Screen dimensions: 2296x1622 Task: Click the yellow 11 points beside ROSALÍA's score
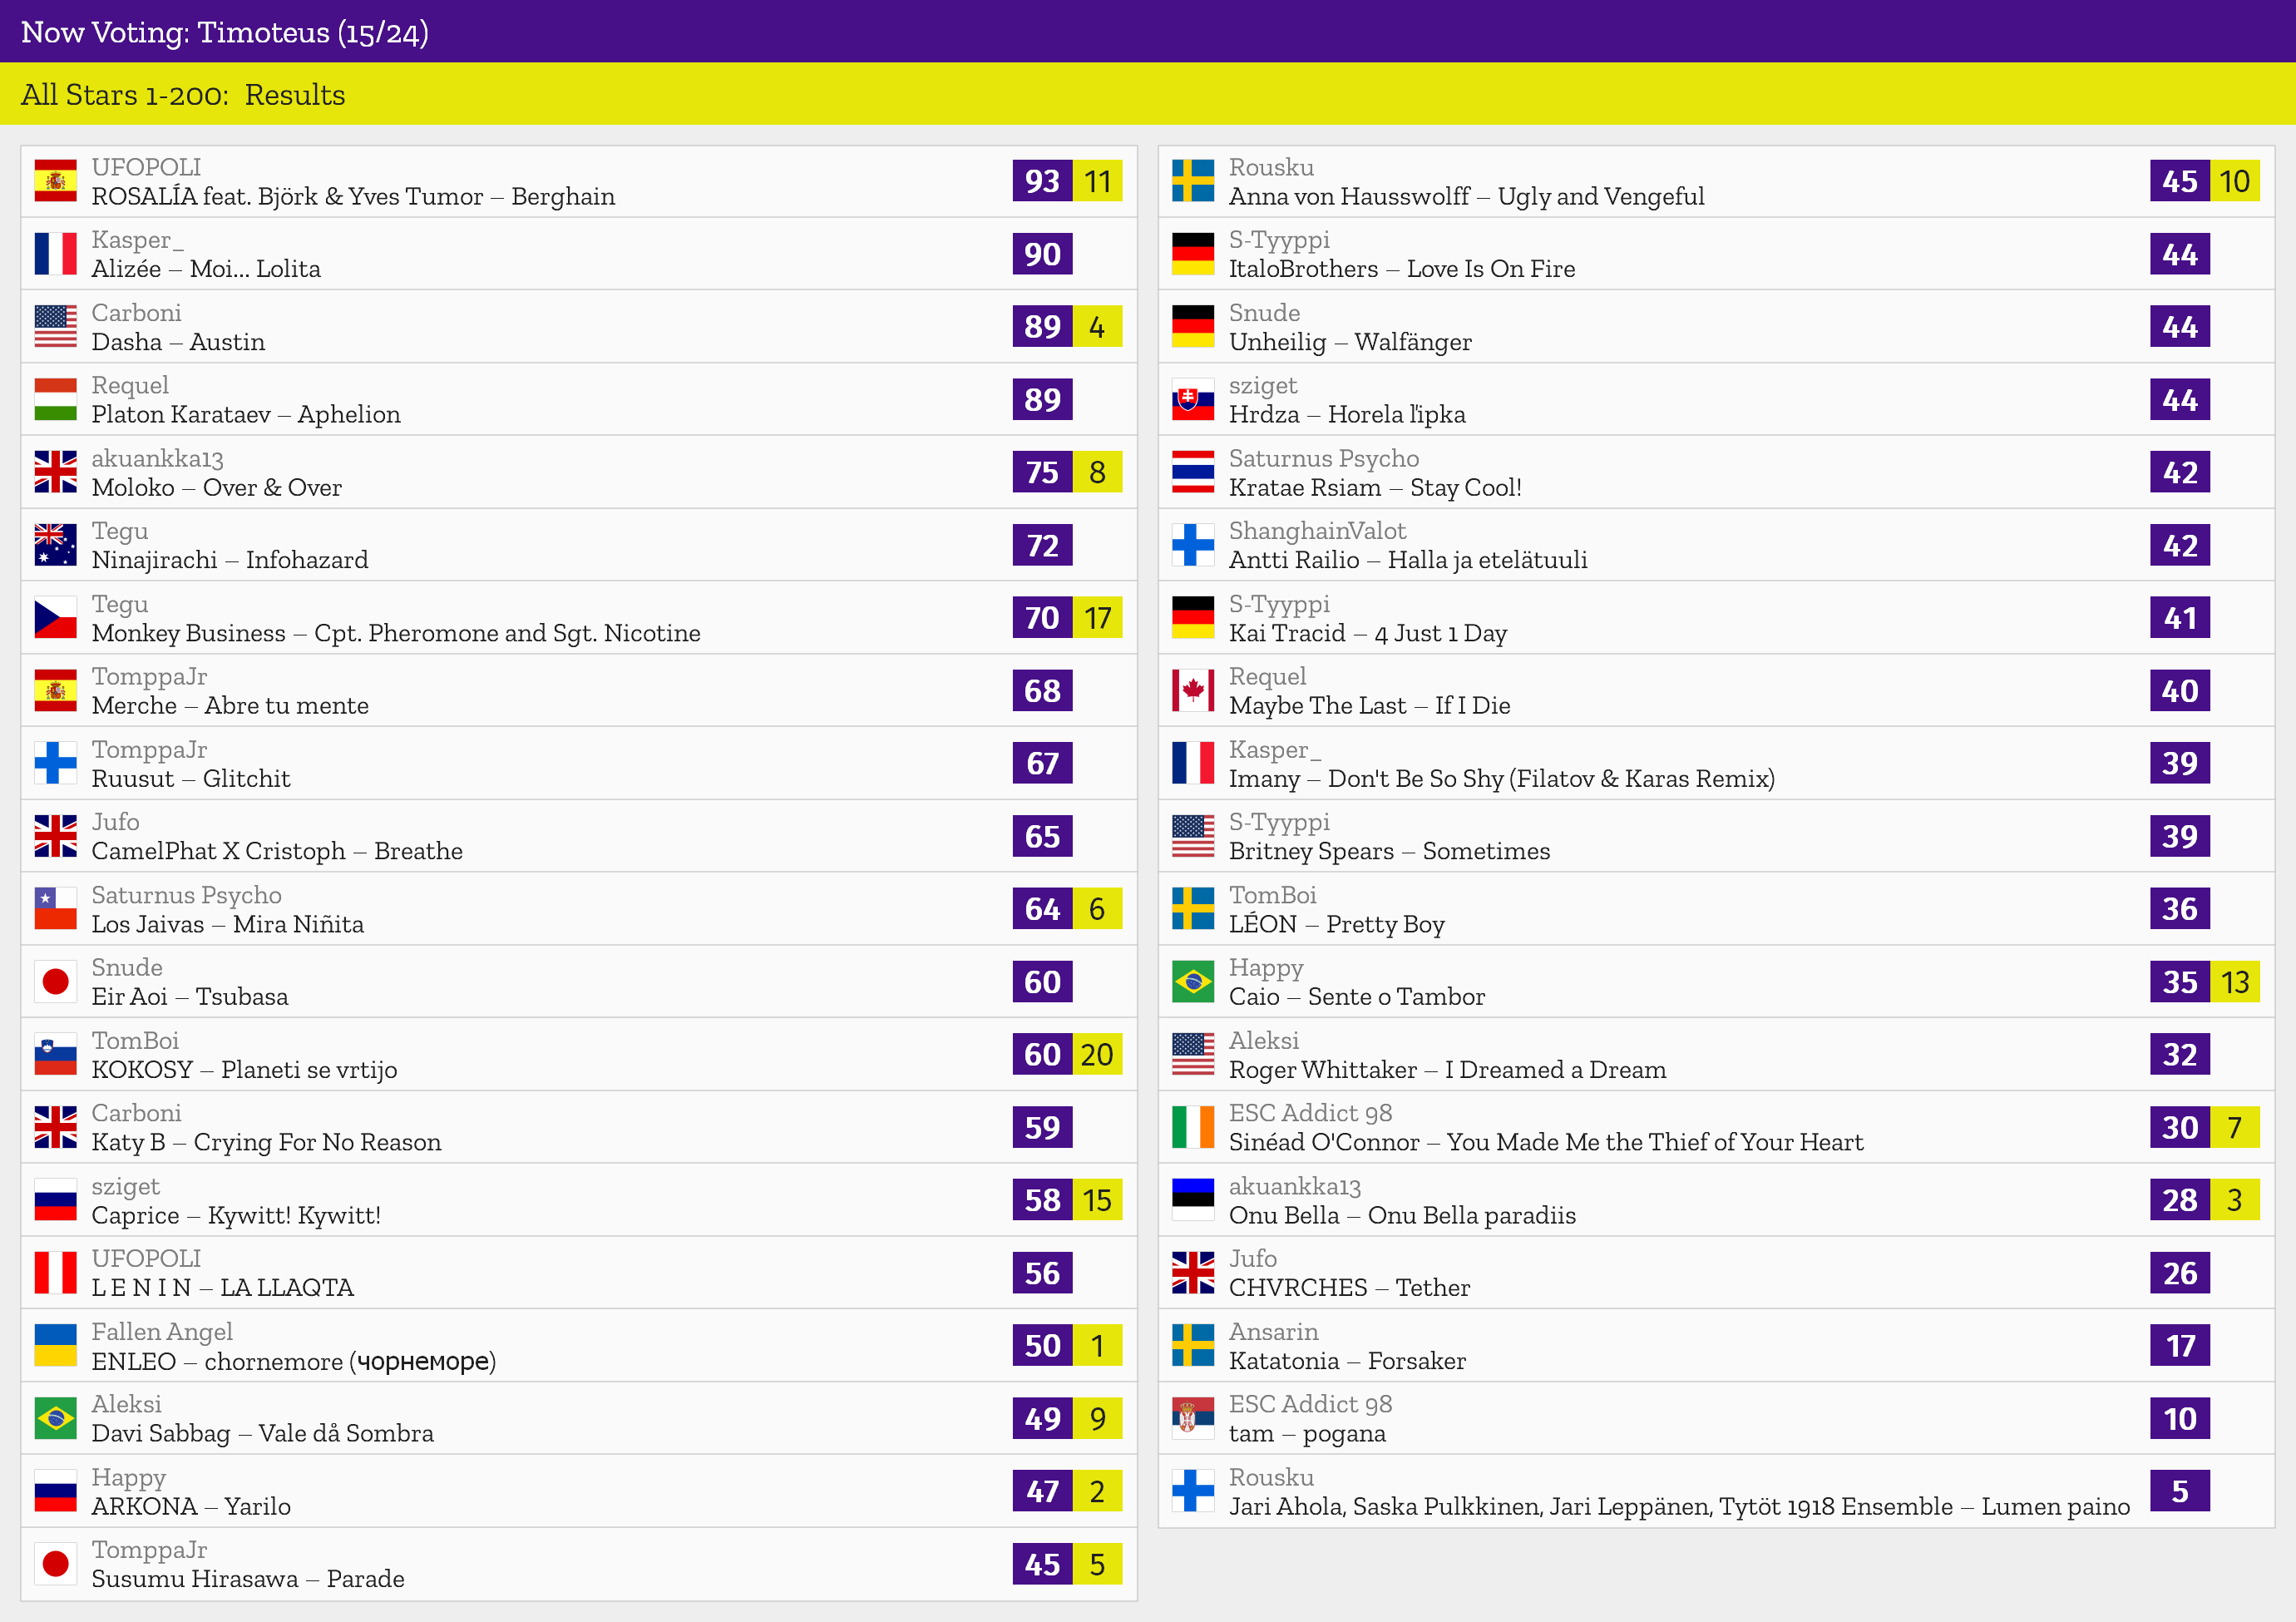(x=1098, y=181)
